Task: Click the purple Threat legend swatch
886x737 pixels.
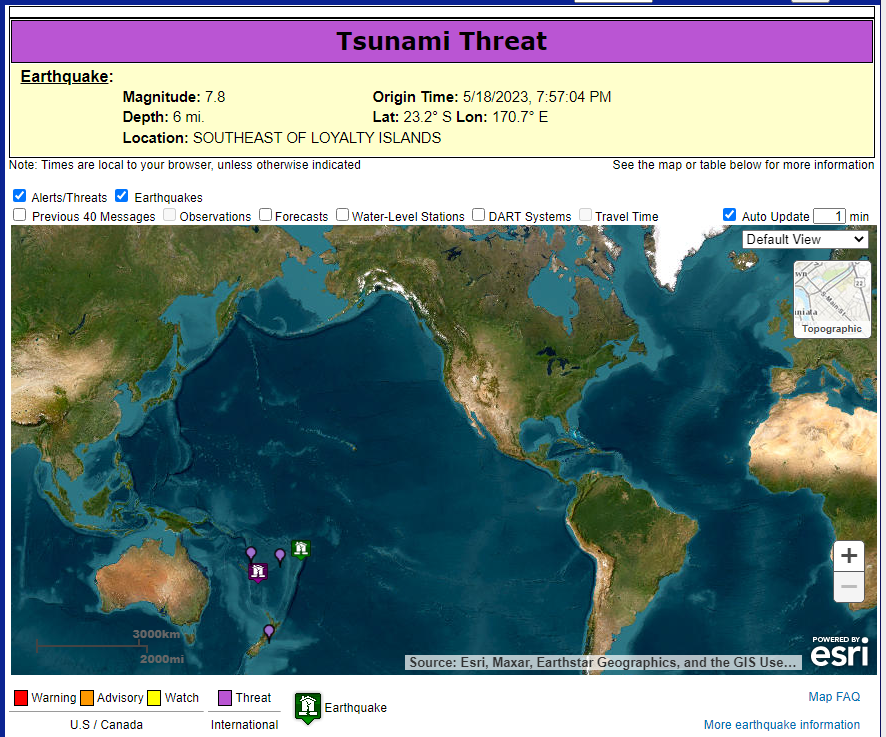Action: [225, 698]
